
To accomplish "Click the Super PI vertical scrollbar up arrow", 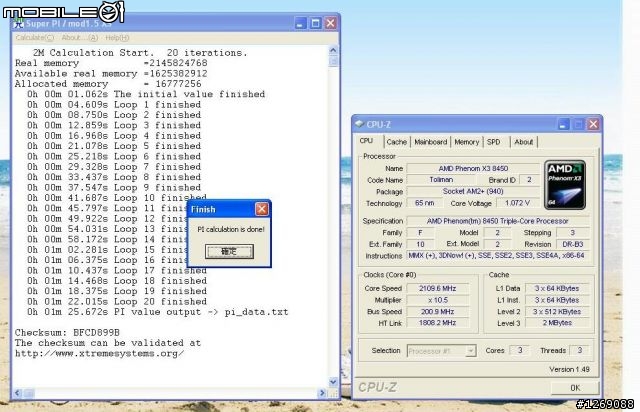I will [x=333, y=50].
